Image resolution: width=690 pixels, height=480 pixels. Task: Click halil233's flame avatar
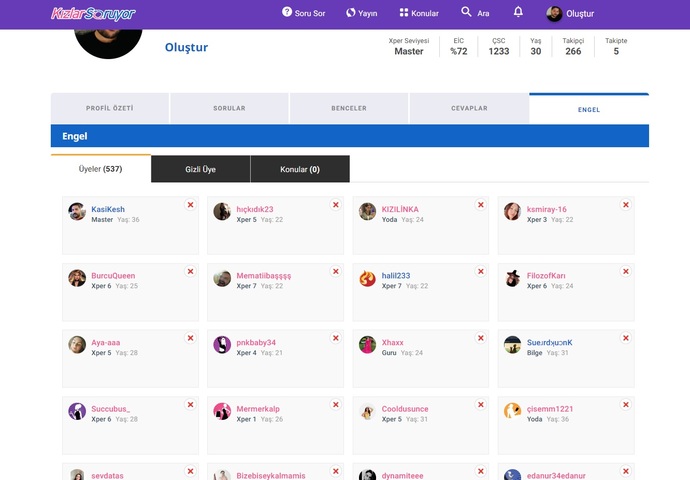pos(367,278)
